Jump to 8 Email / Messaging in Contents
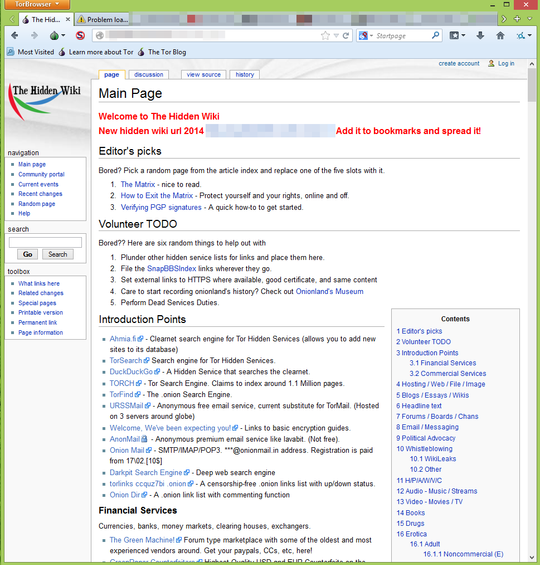 [427, 427]
